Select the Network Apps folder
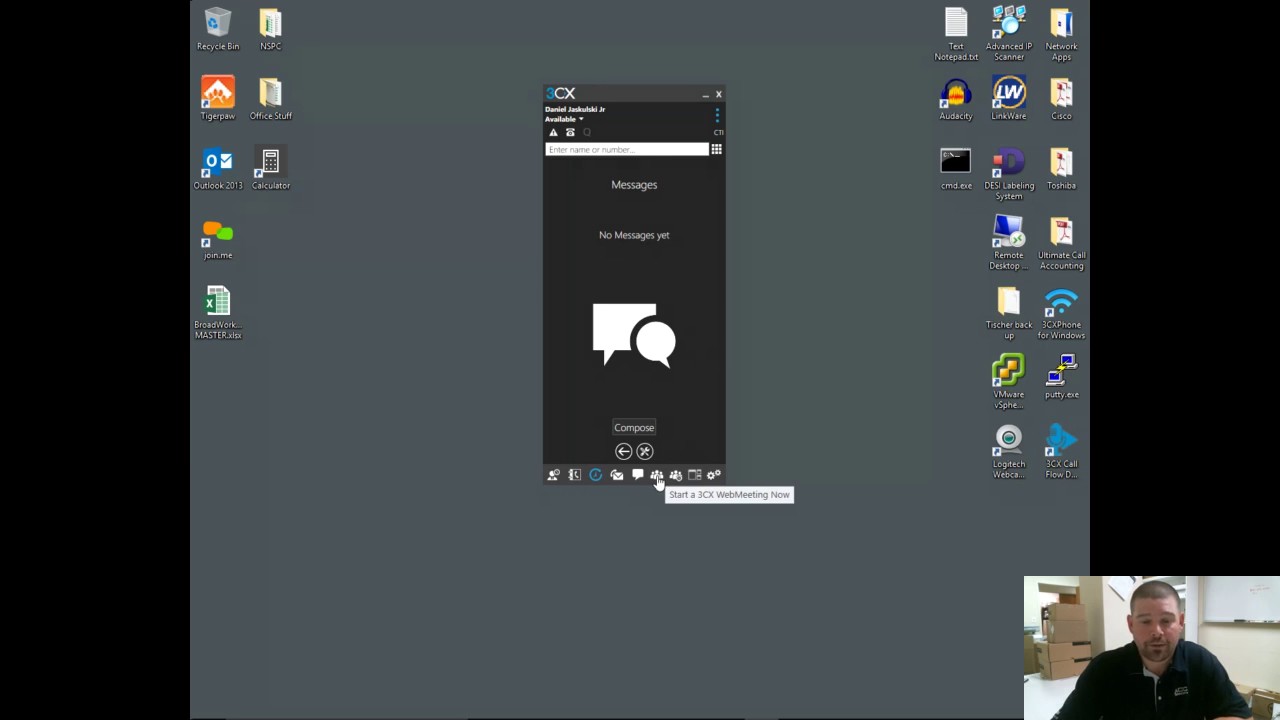Screen dimensions: 1280x720 click(1062, 34)
